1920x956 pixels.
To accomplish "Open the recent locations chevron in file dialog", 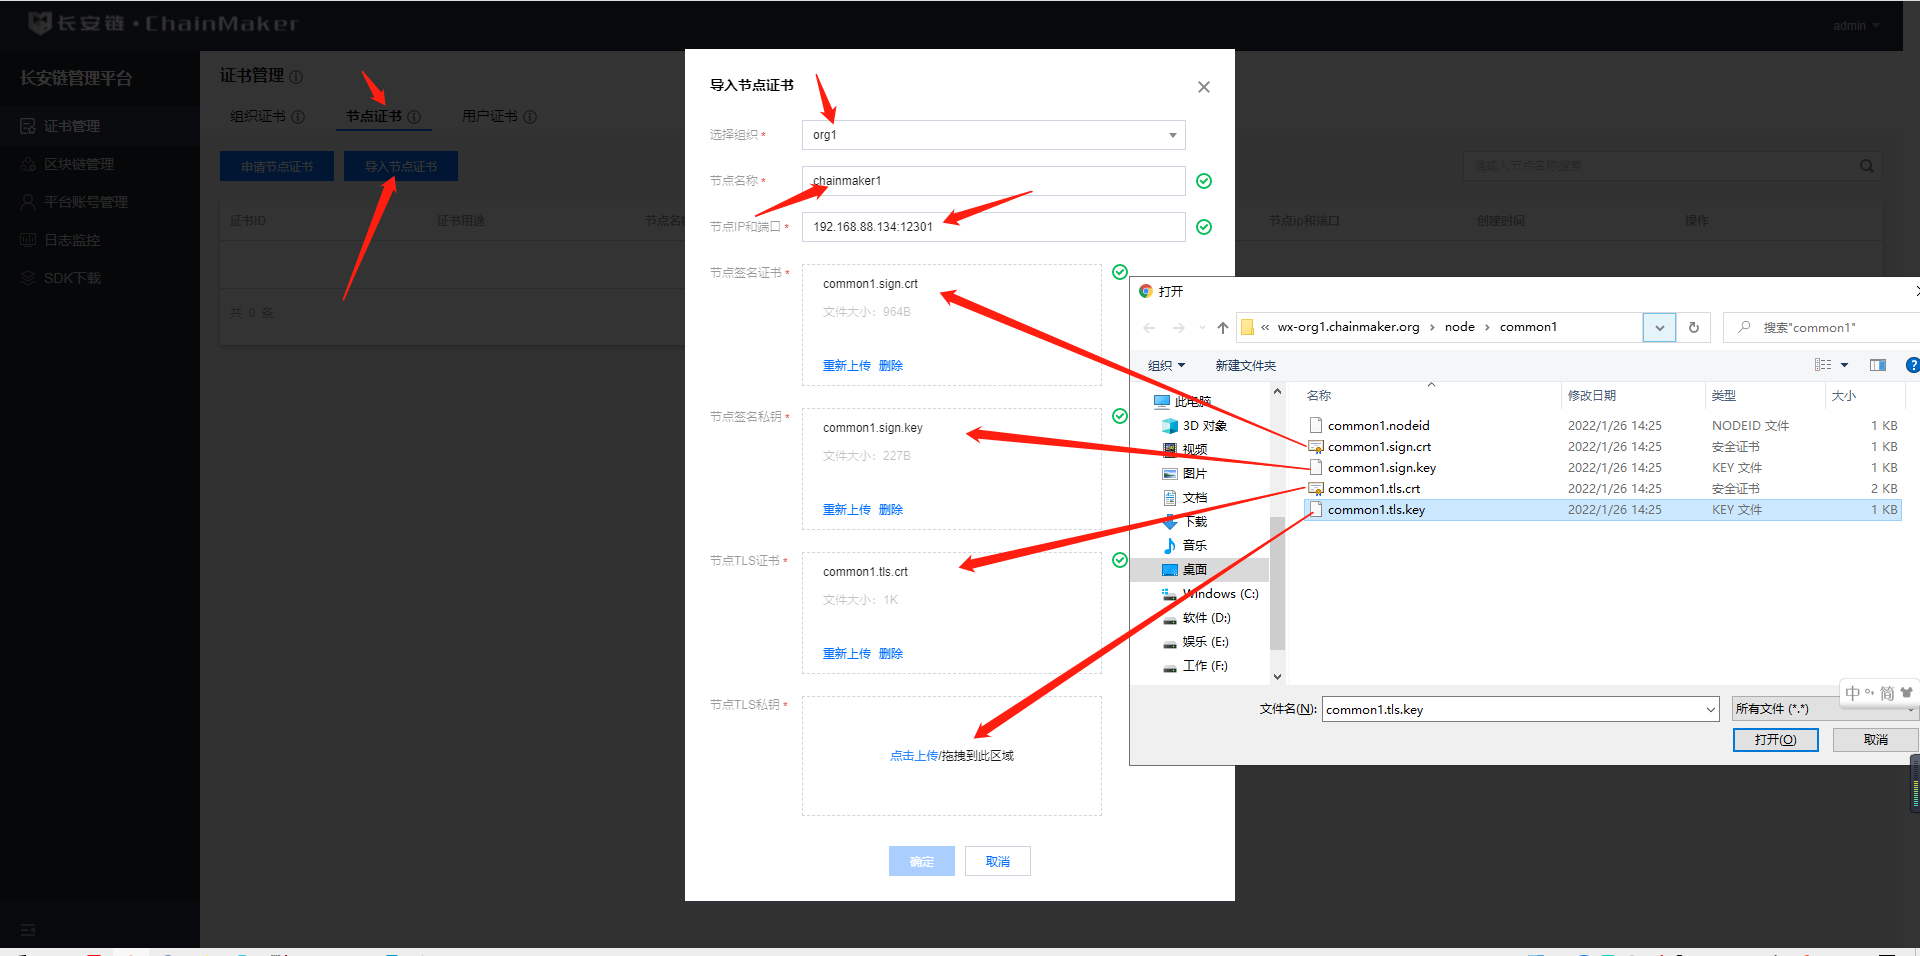I will tap(1202, 328).
